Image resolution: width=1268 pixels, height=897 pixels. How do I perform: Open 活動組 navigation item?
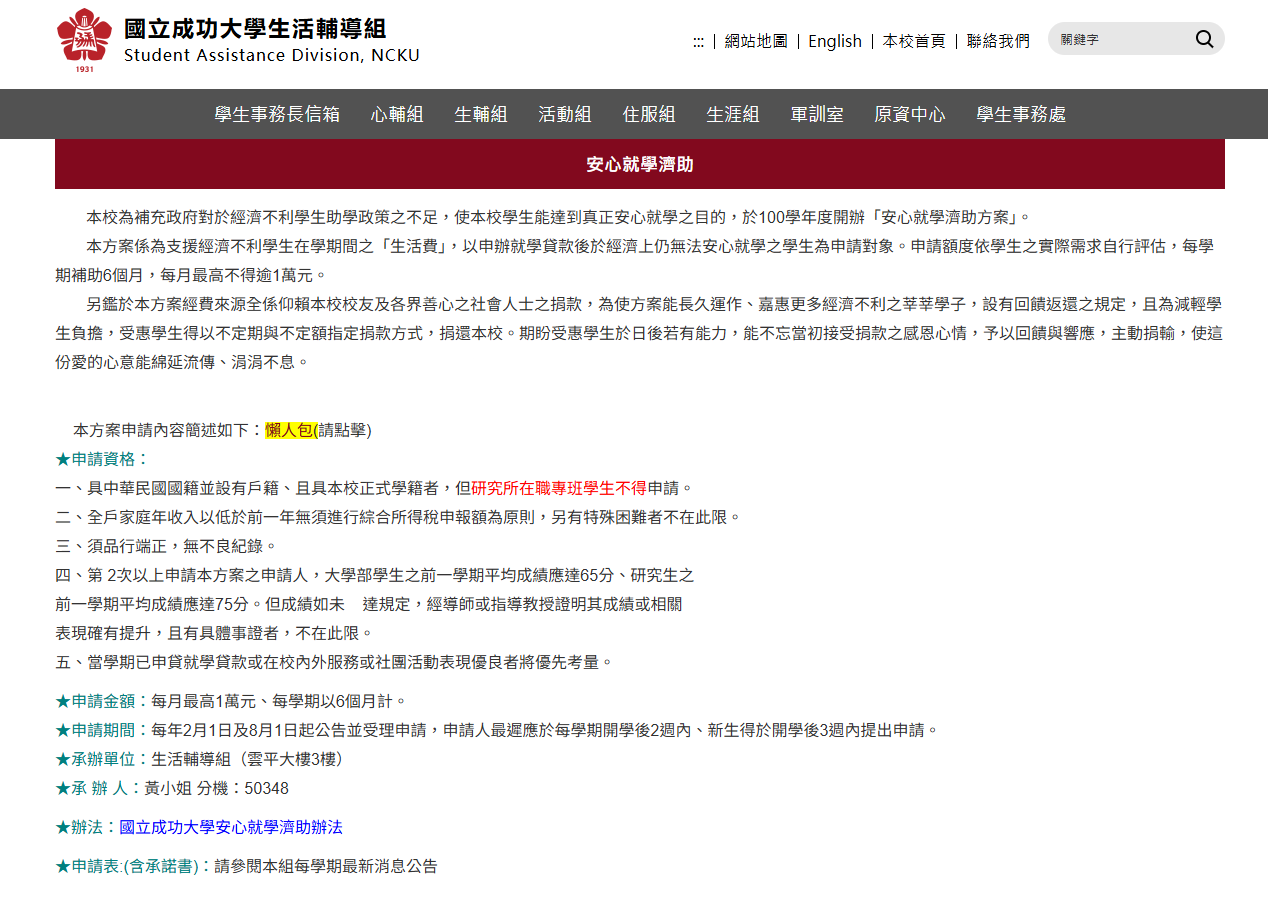tap(565, 114)
